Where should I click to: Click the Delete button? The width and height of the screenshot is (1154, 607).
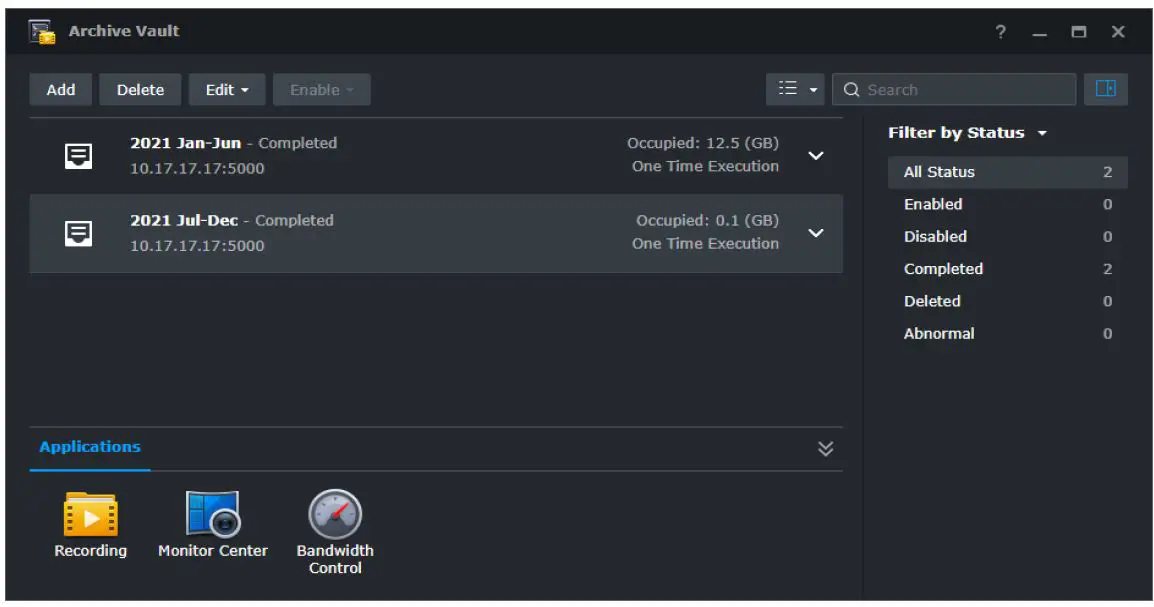pyautogui.click(x=140, y=90)
